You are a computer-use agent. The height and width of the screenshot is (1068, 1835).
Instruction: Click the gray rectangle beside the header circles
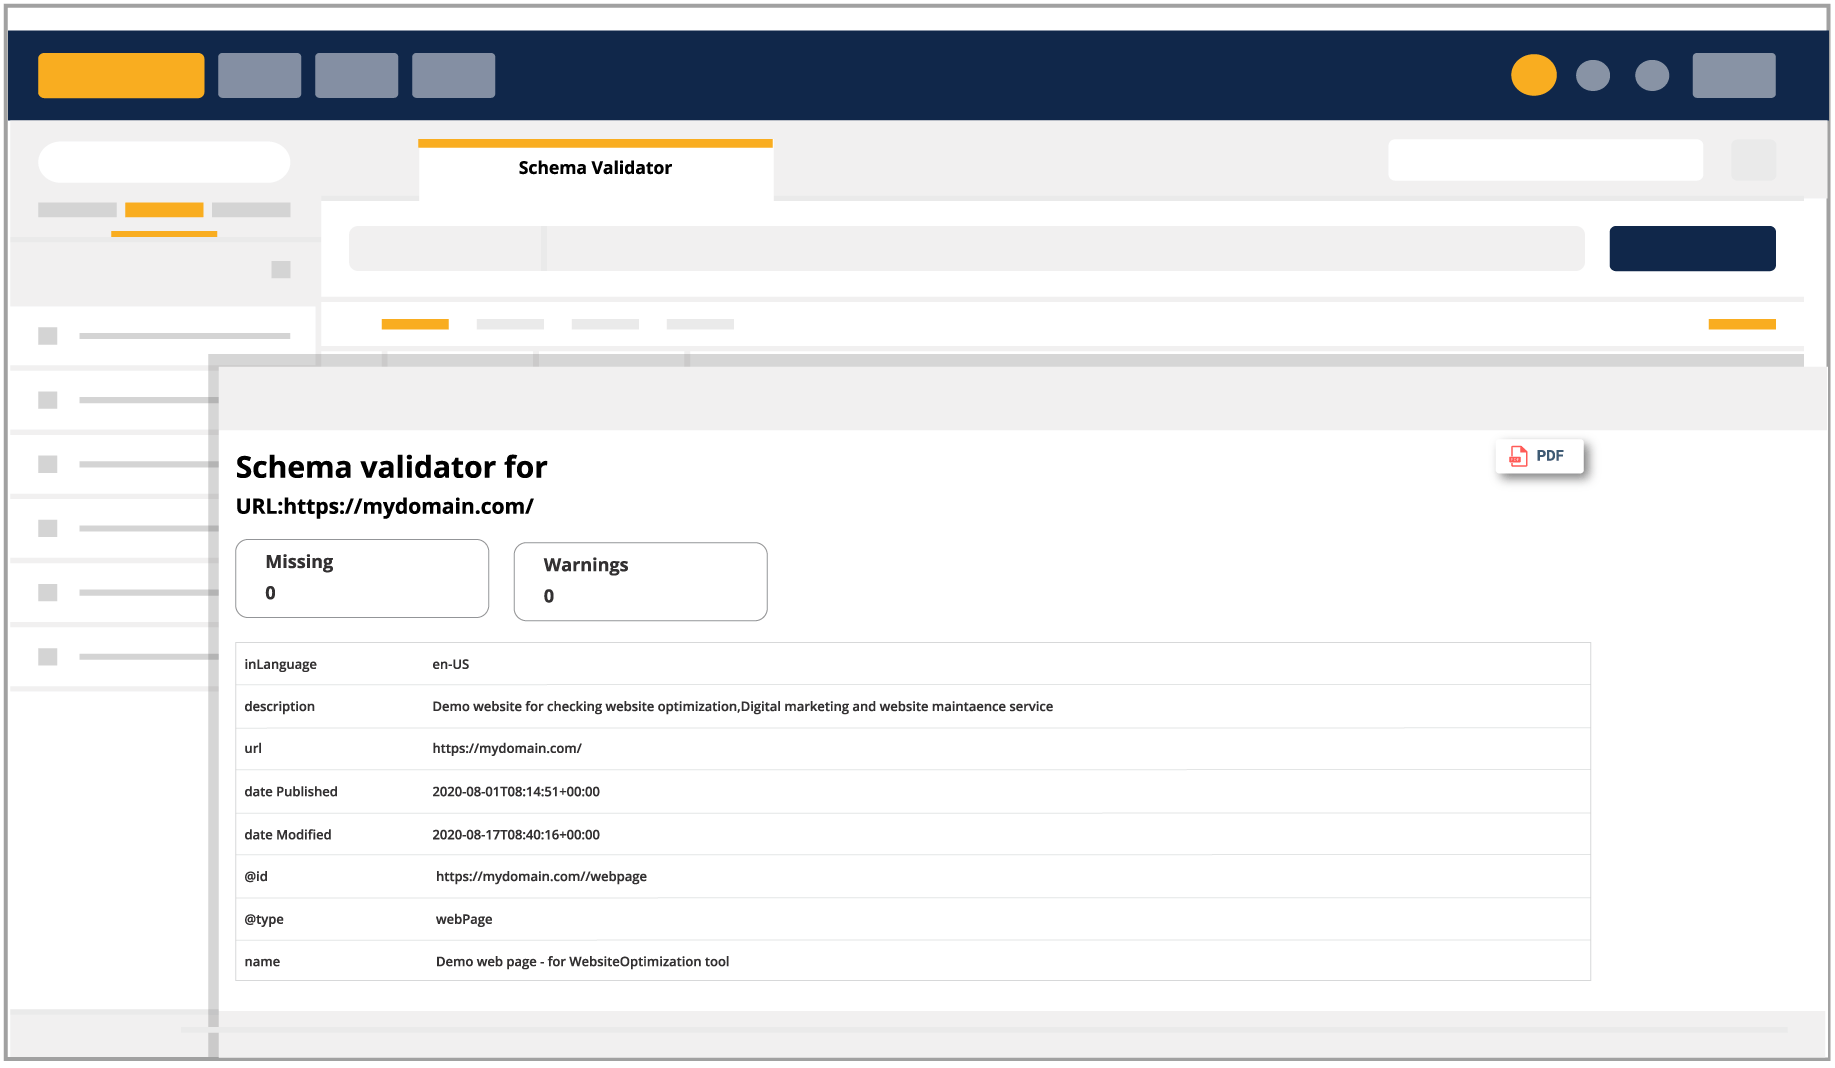pos(1733,75)
